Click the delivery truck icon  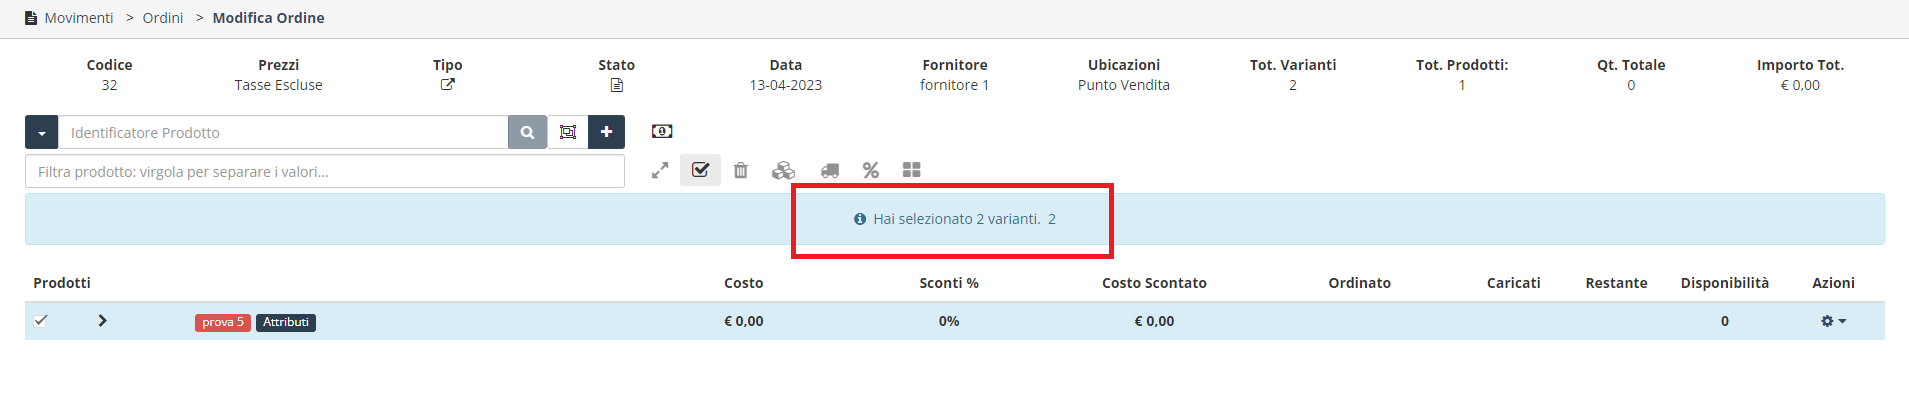[830, 171]
